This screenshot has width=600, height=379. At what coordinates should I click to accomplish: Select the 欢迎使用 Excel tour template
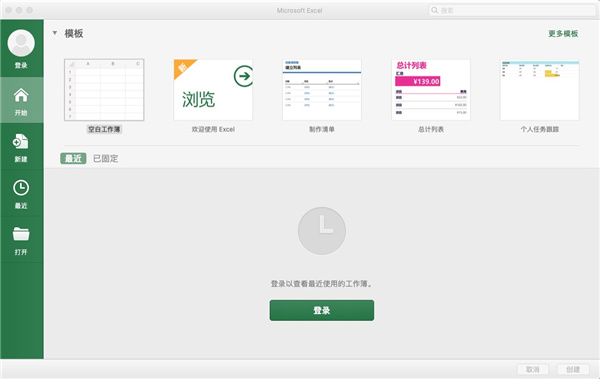(x=213, y=90)
